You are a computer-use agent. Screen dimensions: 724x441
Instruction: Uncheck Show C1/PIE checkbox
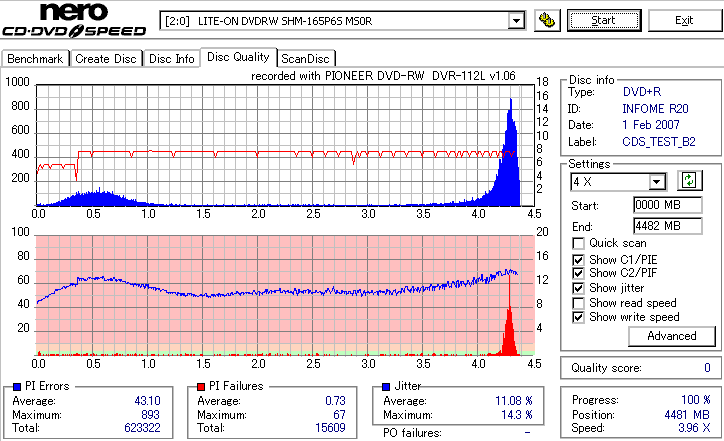pos(578,260)
